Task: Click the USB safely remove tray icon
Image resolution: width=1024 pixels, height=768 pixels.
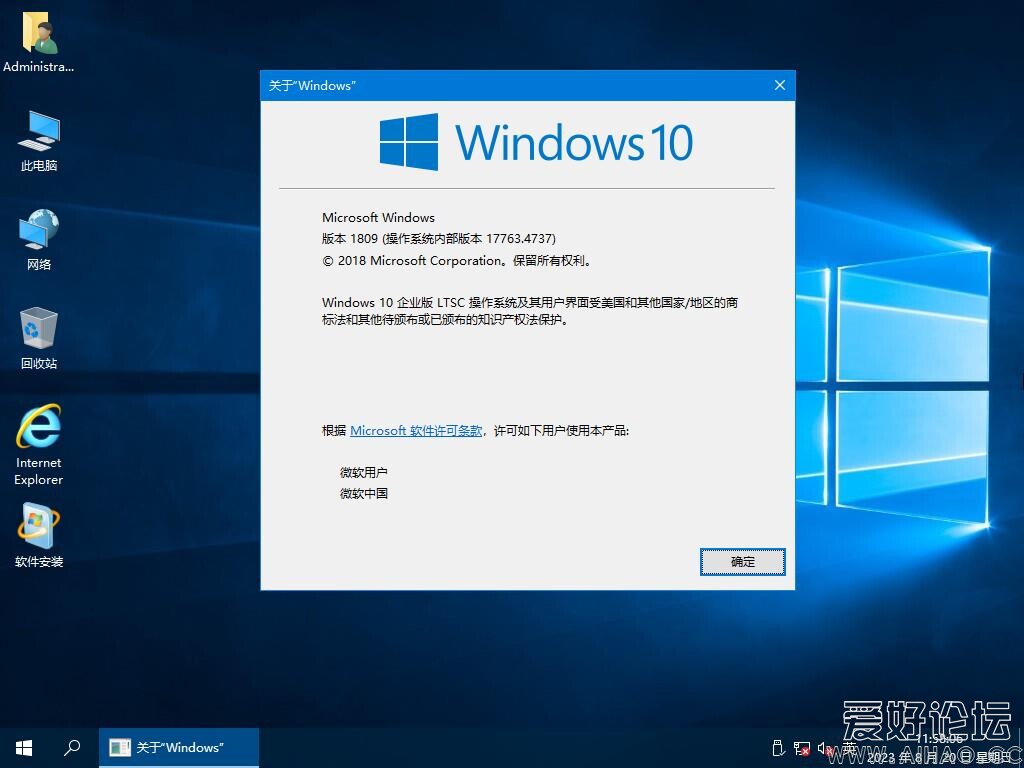Action: 779,748
